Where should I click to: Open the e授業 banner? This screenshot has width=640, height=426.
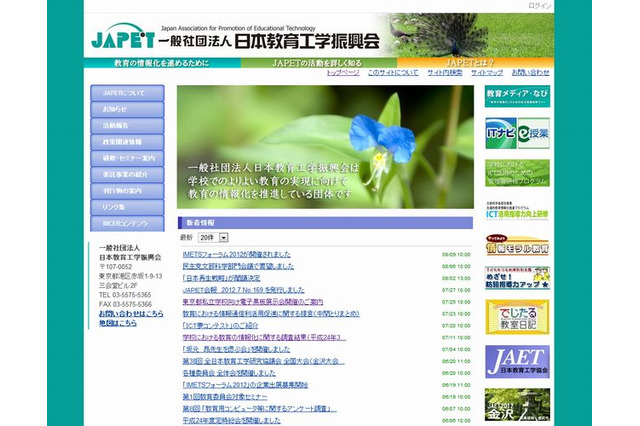pyautogui.click(x=533, y=133)
